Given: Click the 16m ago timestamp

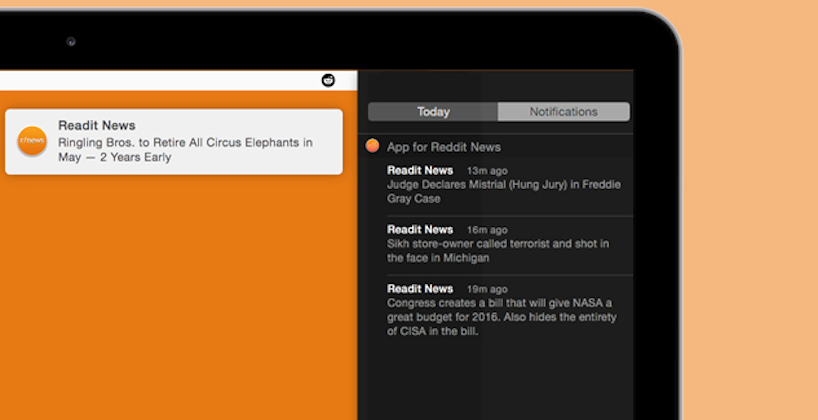Looking at the screenshot, I should (x=487, y=230).
